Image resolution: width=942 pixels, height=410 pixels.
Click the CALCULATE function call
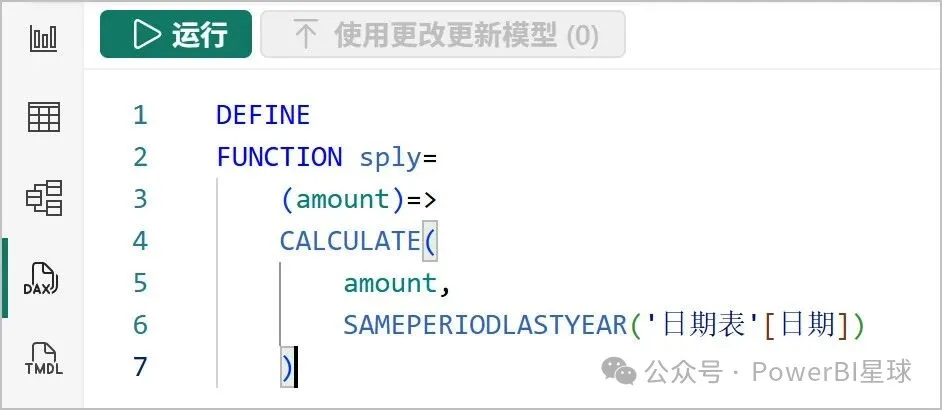(x=350, y=241)
